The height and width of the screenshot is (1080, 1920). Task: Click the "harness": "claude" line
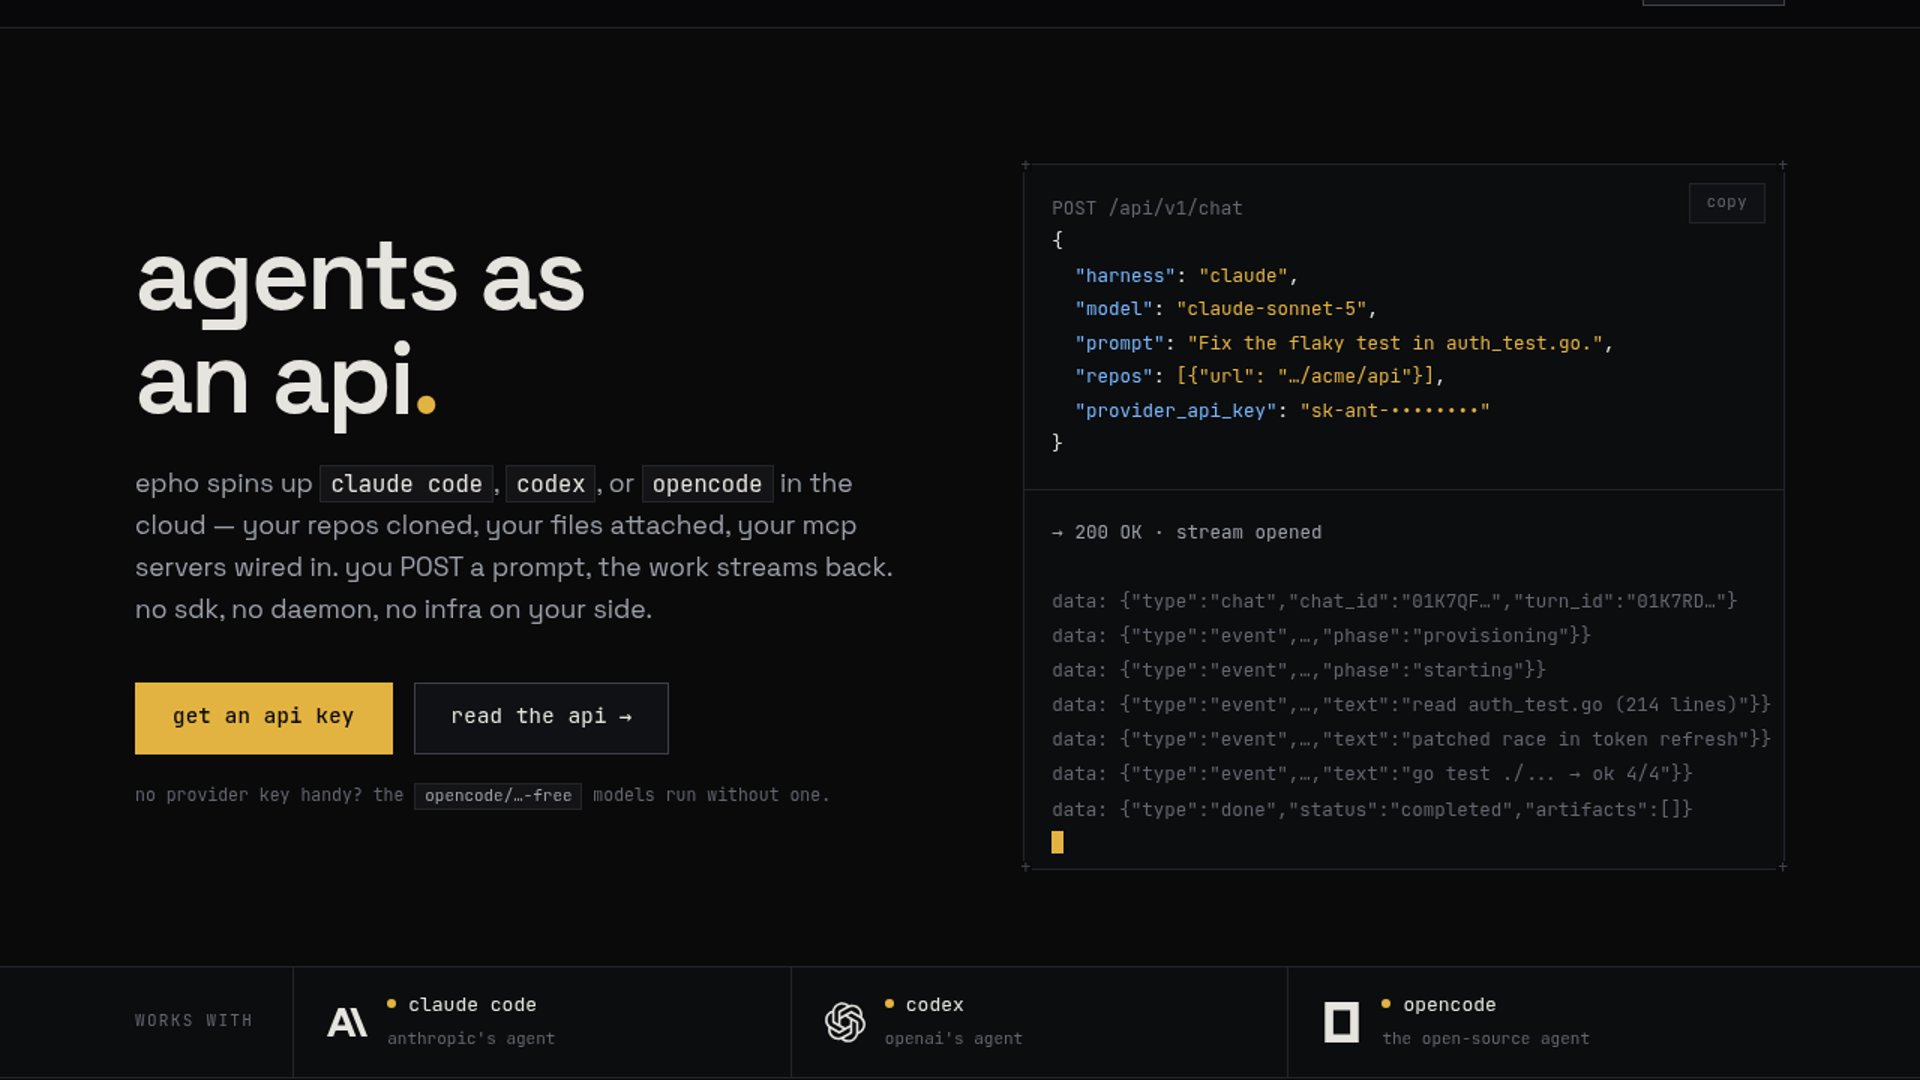(x=1186, y=276)
